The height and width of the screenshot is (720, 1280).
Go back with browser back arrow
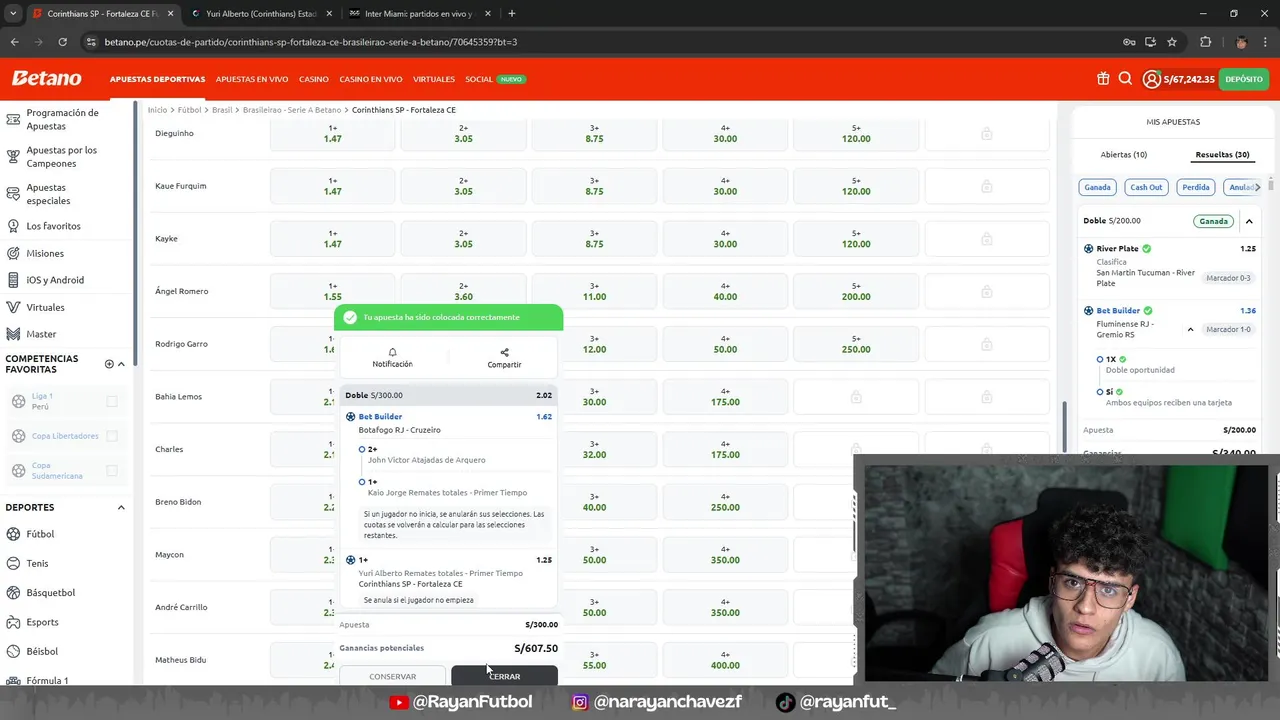tap(14, 42)
